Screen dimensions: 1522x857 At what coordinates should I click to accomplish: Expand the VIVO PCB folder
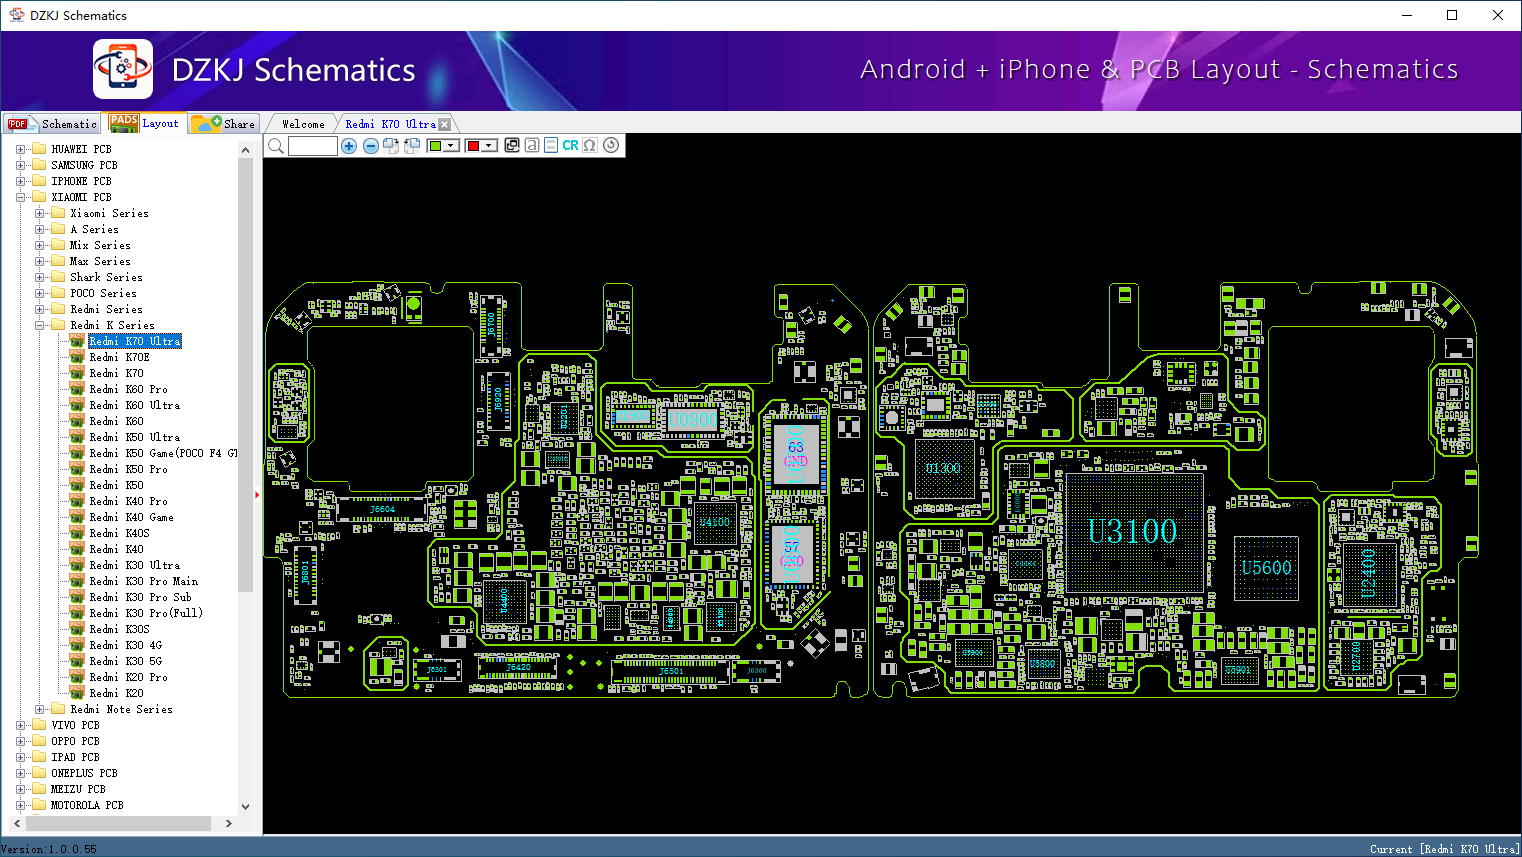(20, 725)
